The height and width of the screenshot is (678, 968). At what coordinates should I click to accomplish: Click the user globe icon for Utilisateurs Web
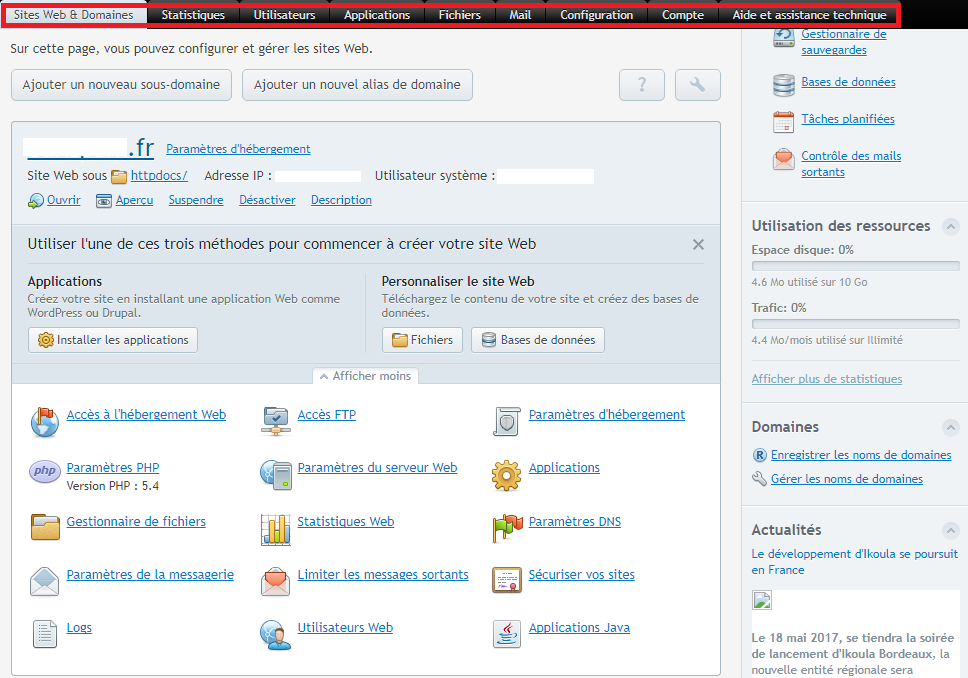[275, 635]
